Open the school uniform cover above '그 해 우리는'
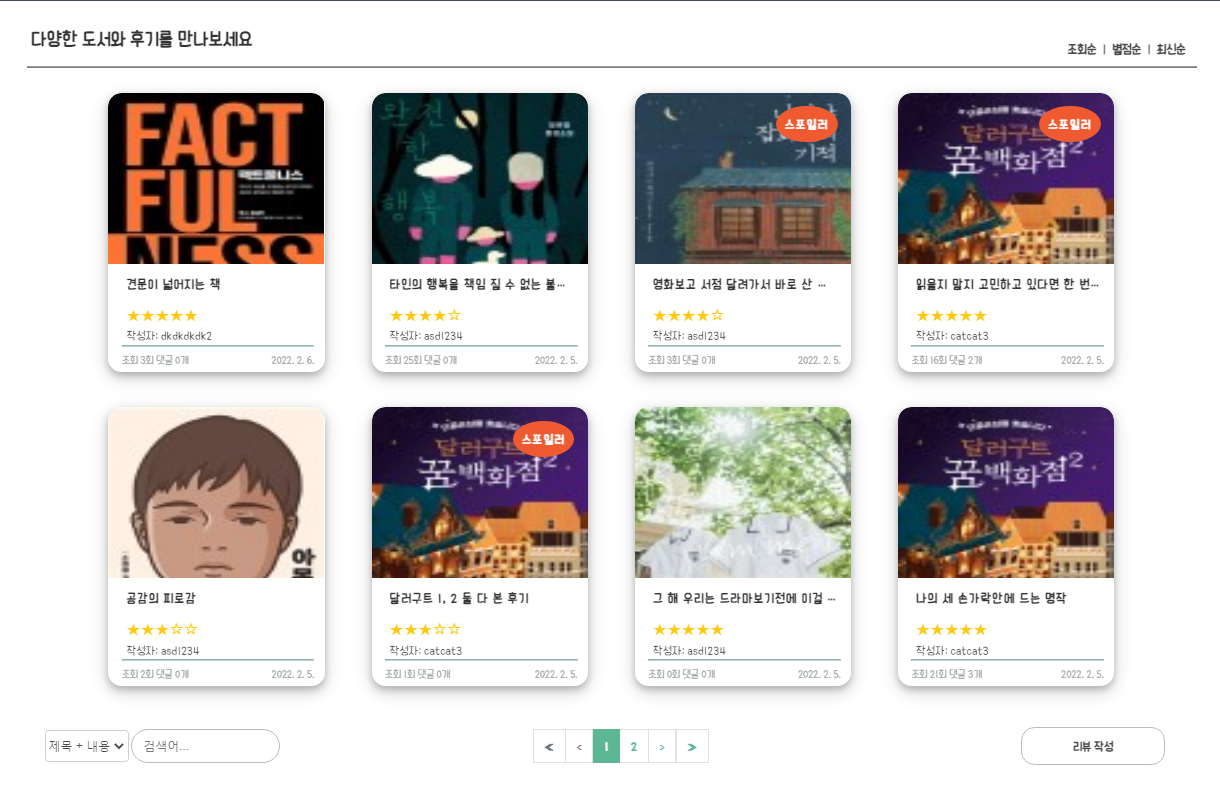Viewport: 1220px width, 799px height. tap(743, 493)
